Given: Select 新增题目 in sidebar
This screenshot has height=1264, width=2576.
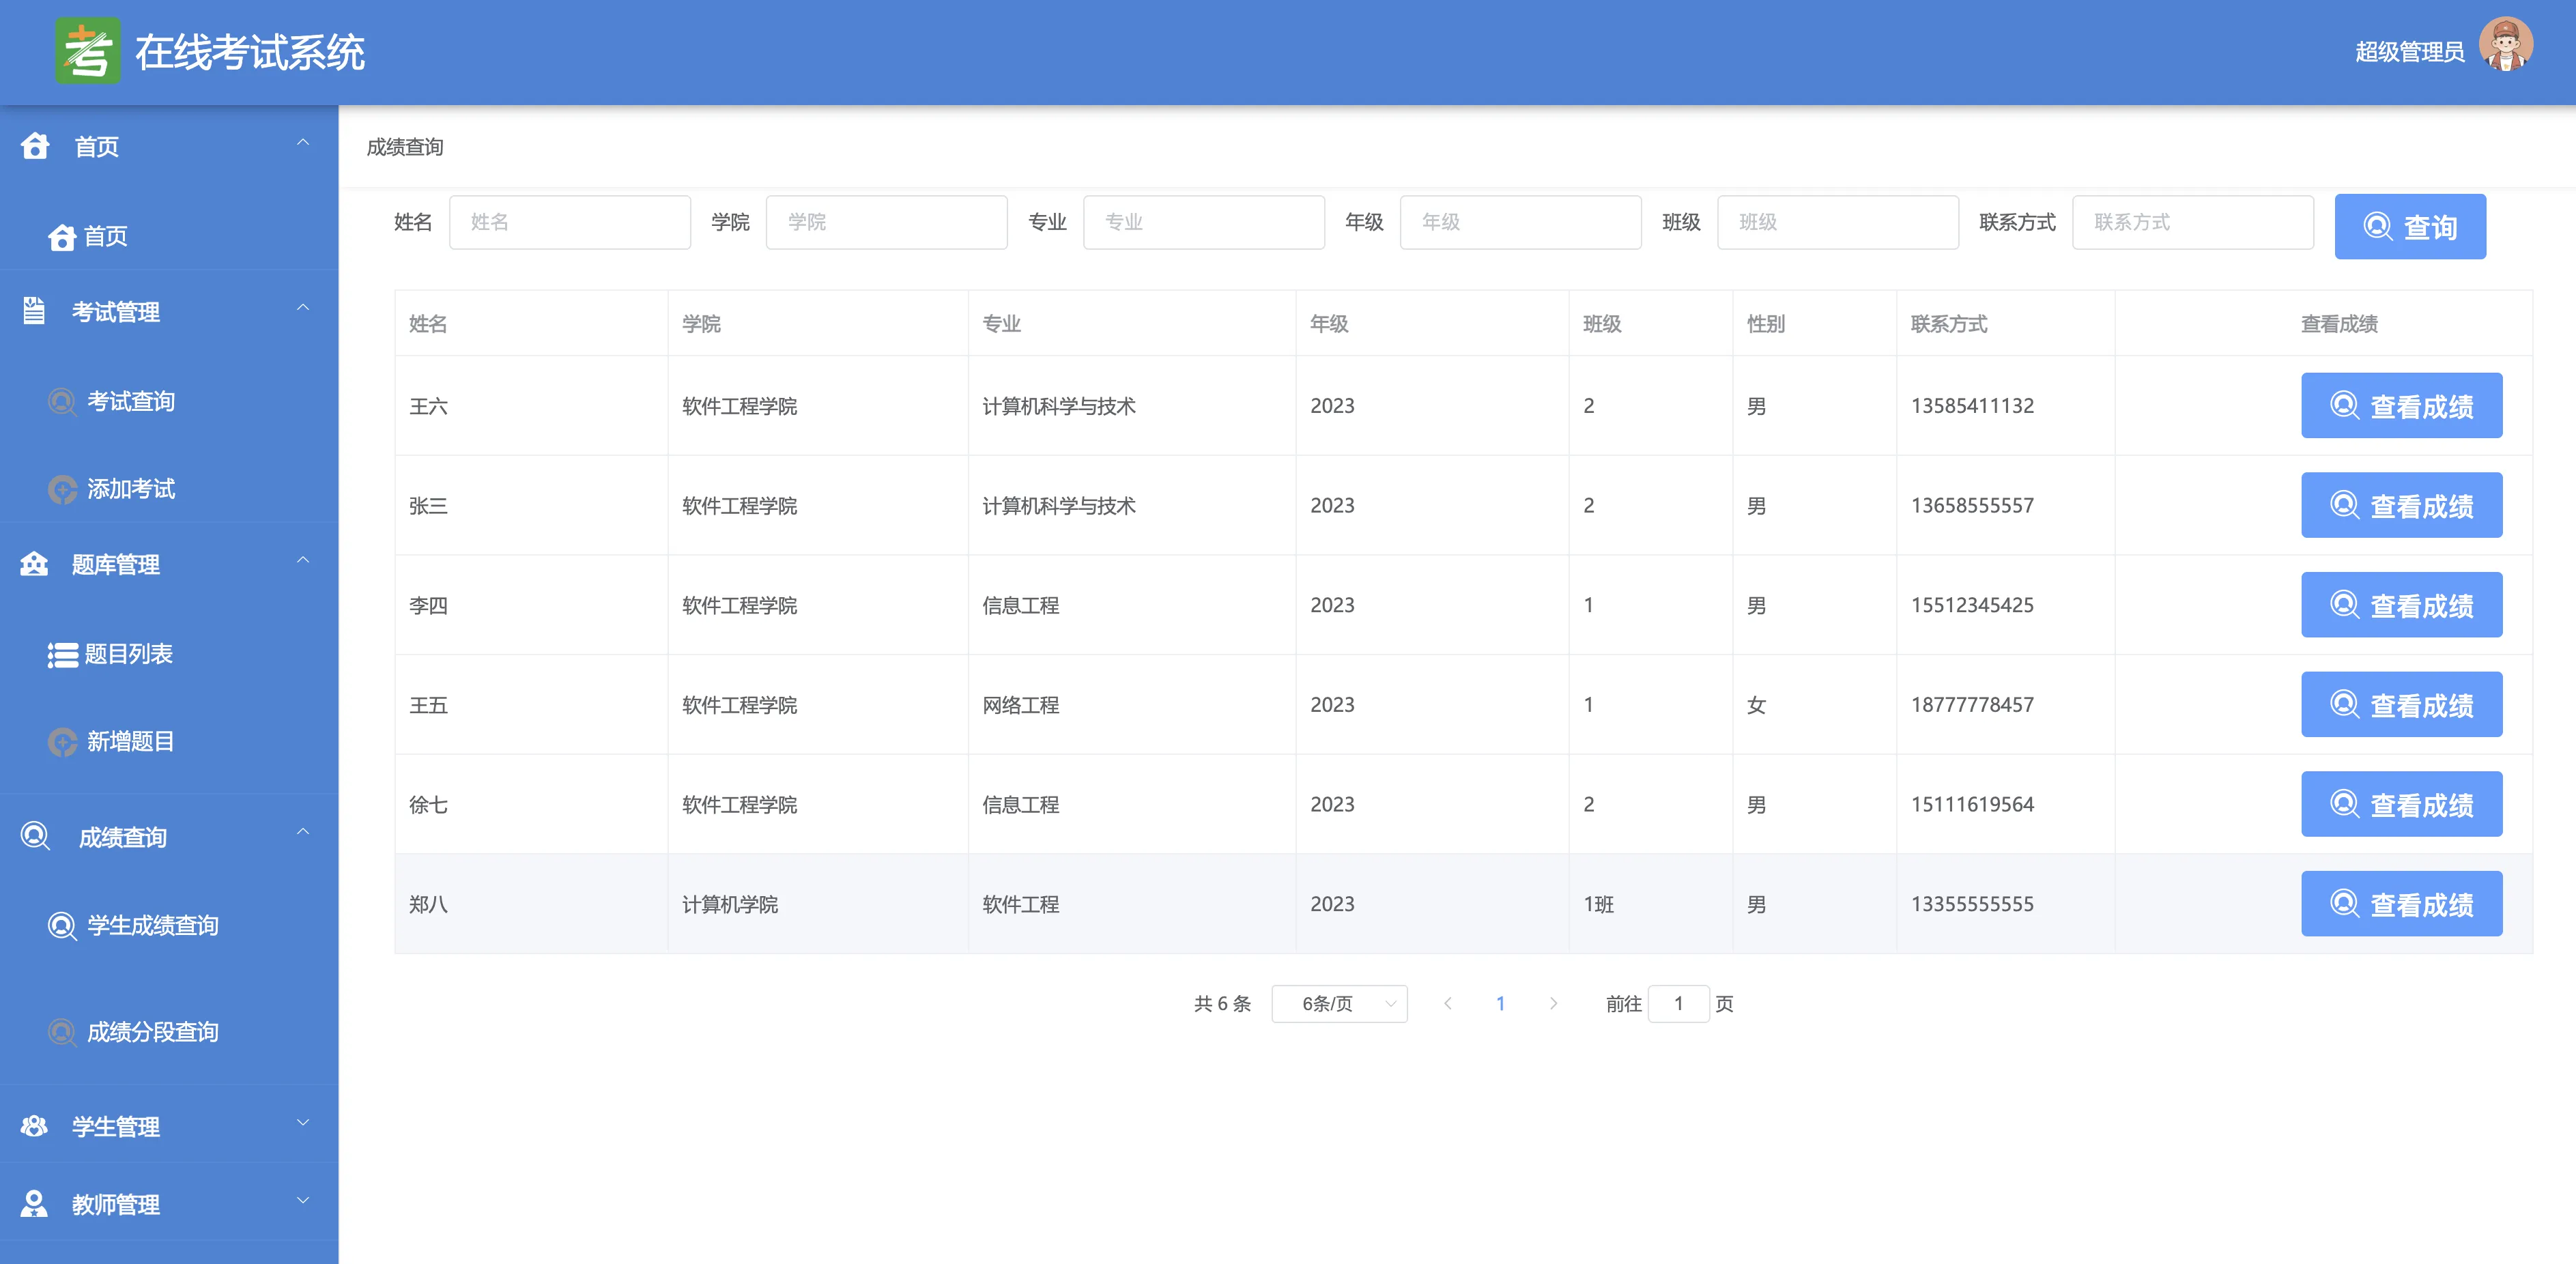Looking at the screenshot, I should [x=130, y=742].
